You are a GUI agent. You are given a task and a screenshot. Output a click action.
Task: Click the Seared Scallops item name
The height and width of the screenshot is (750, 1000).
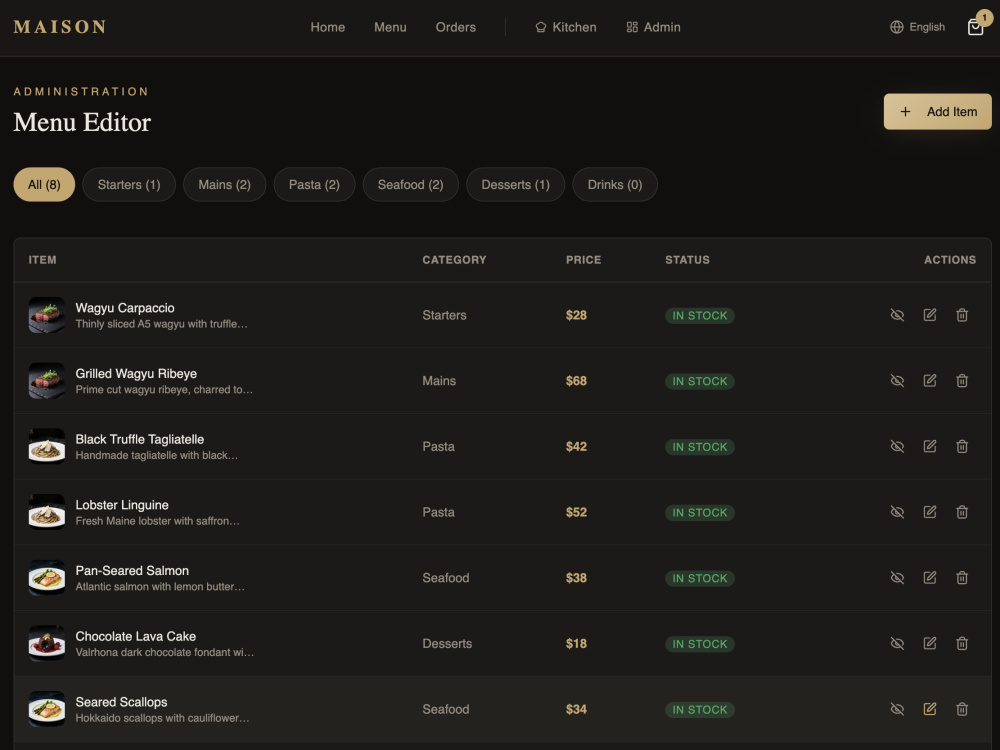121,702
